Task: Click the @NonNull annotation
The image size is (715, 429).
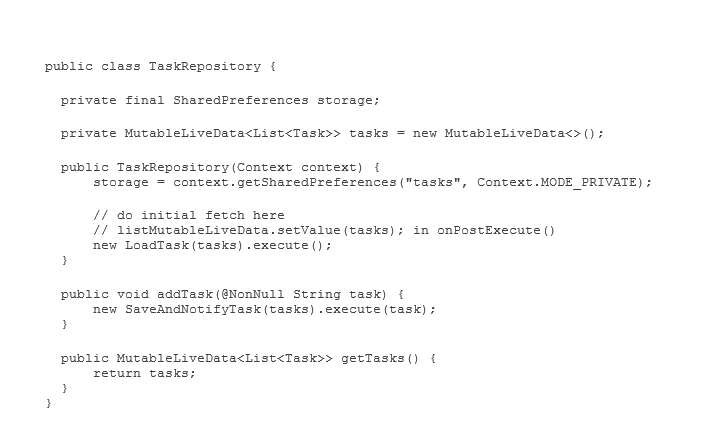Action: 253,295
